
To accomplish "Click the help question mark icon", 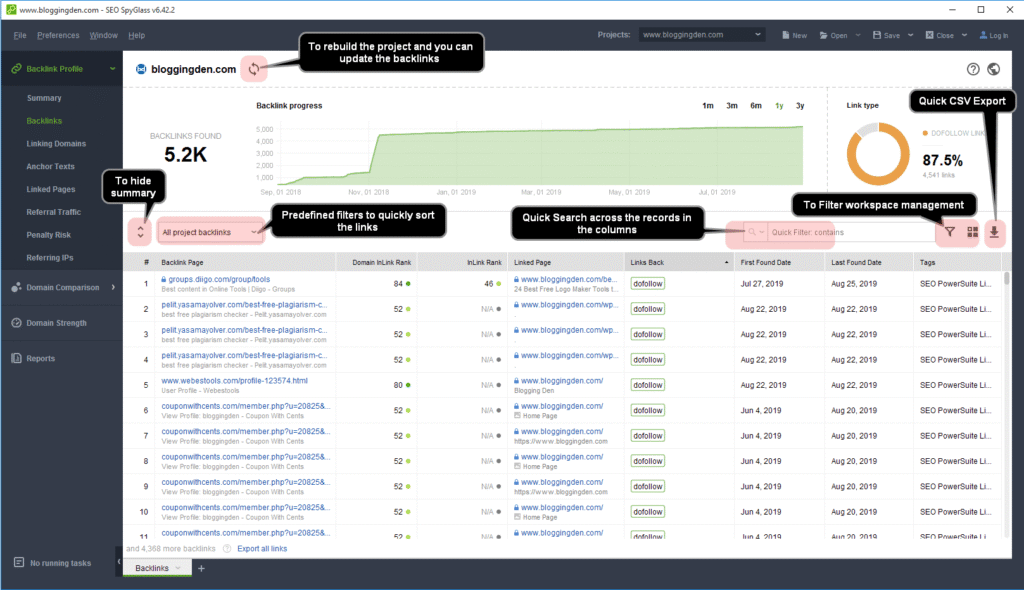I will pos(972,69).
